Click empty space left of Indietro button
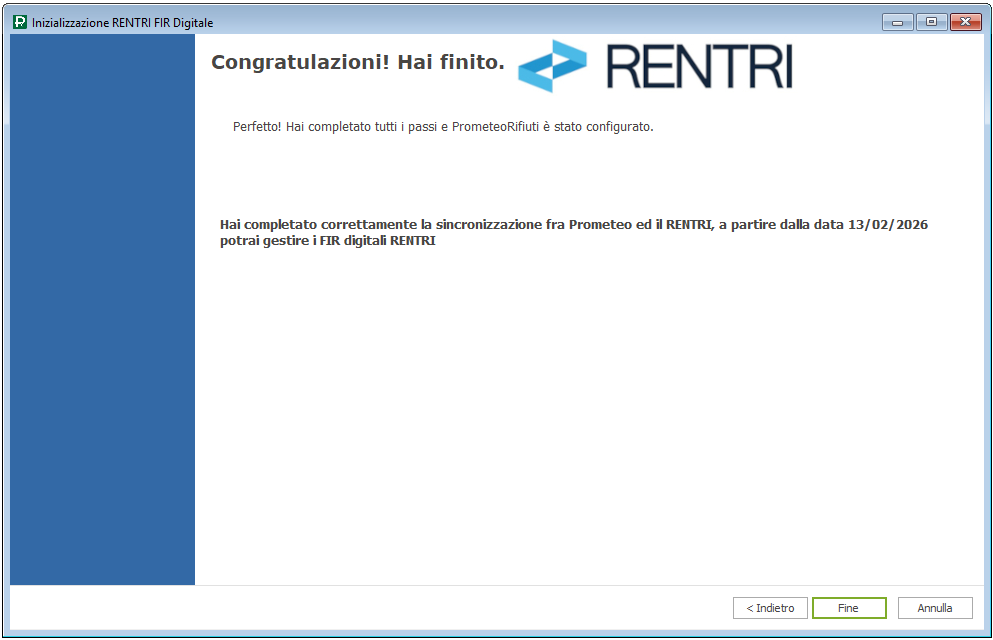 [x=400, y=608]
